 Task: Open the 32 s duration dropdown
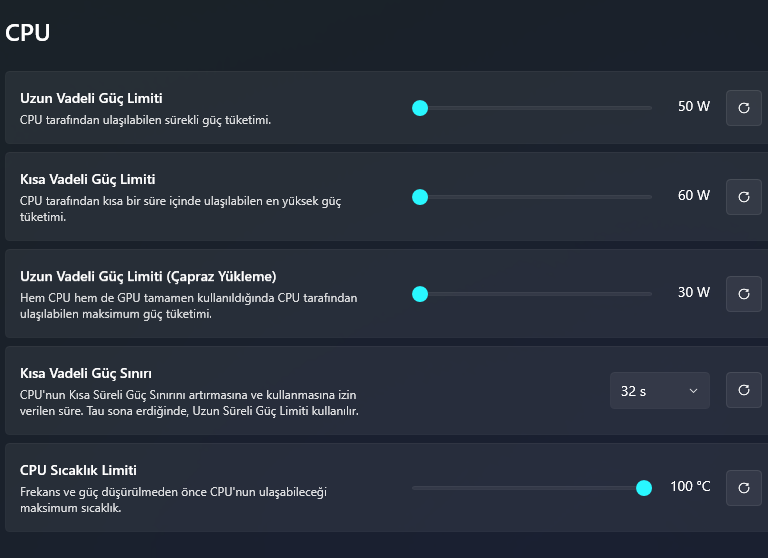[659, 391]
